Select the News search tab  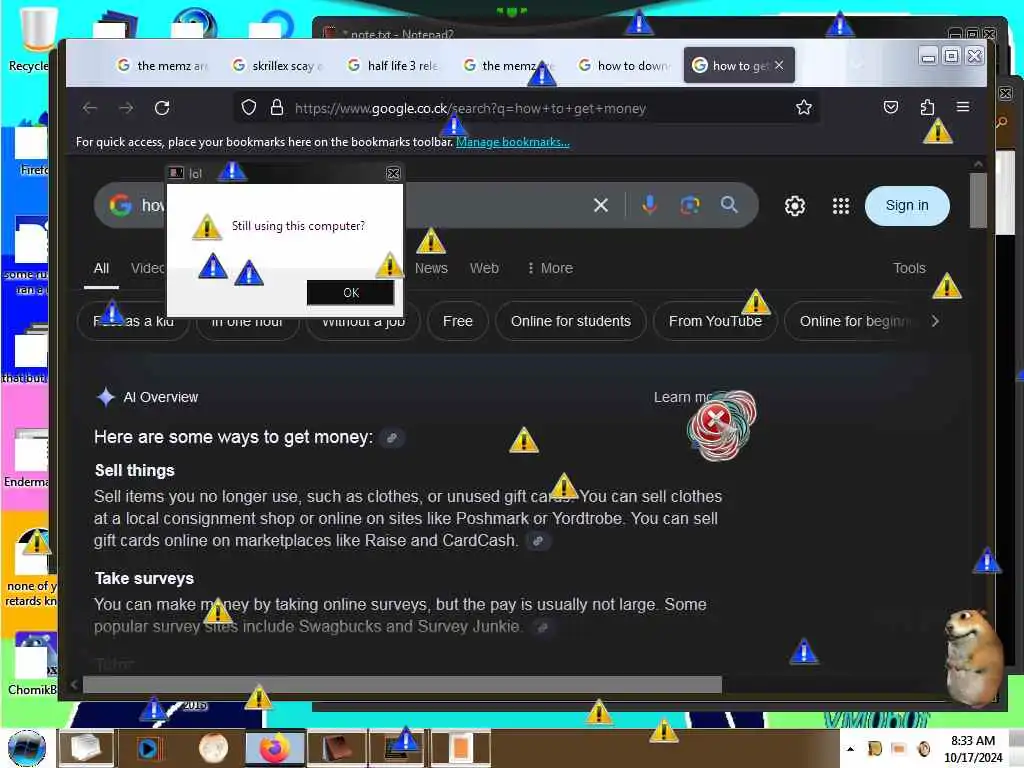432,268
